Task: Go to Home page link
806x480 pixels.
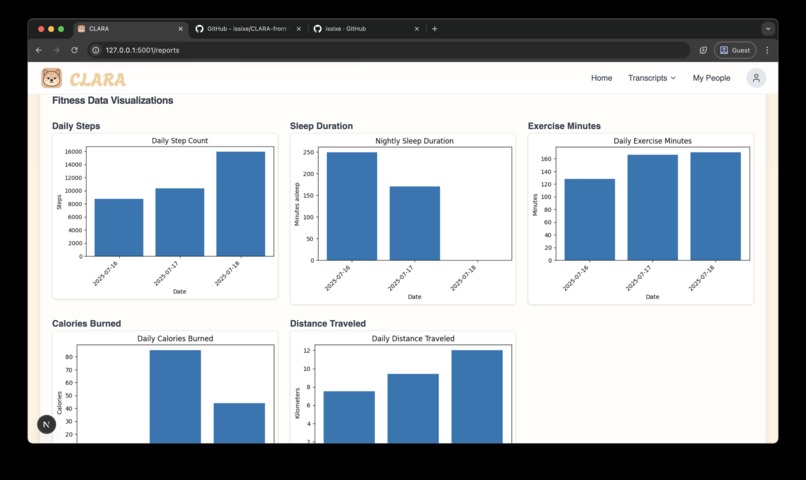Action: [x=601, y=78]
